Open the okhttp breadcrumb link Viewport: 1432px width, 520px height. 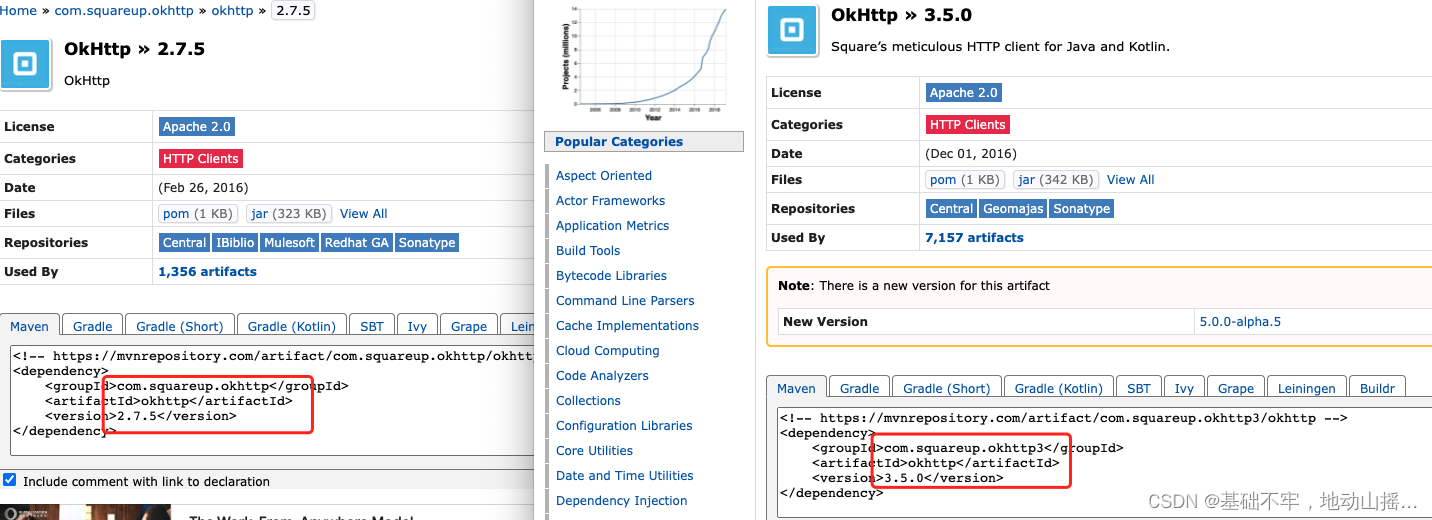(233, 10)
